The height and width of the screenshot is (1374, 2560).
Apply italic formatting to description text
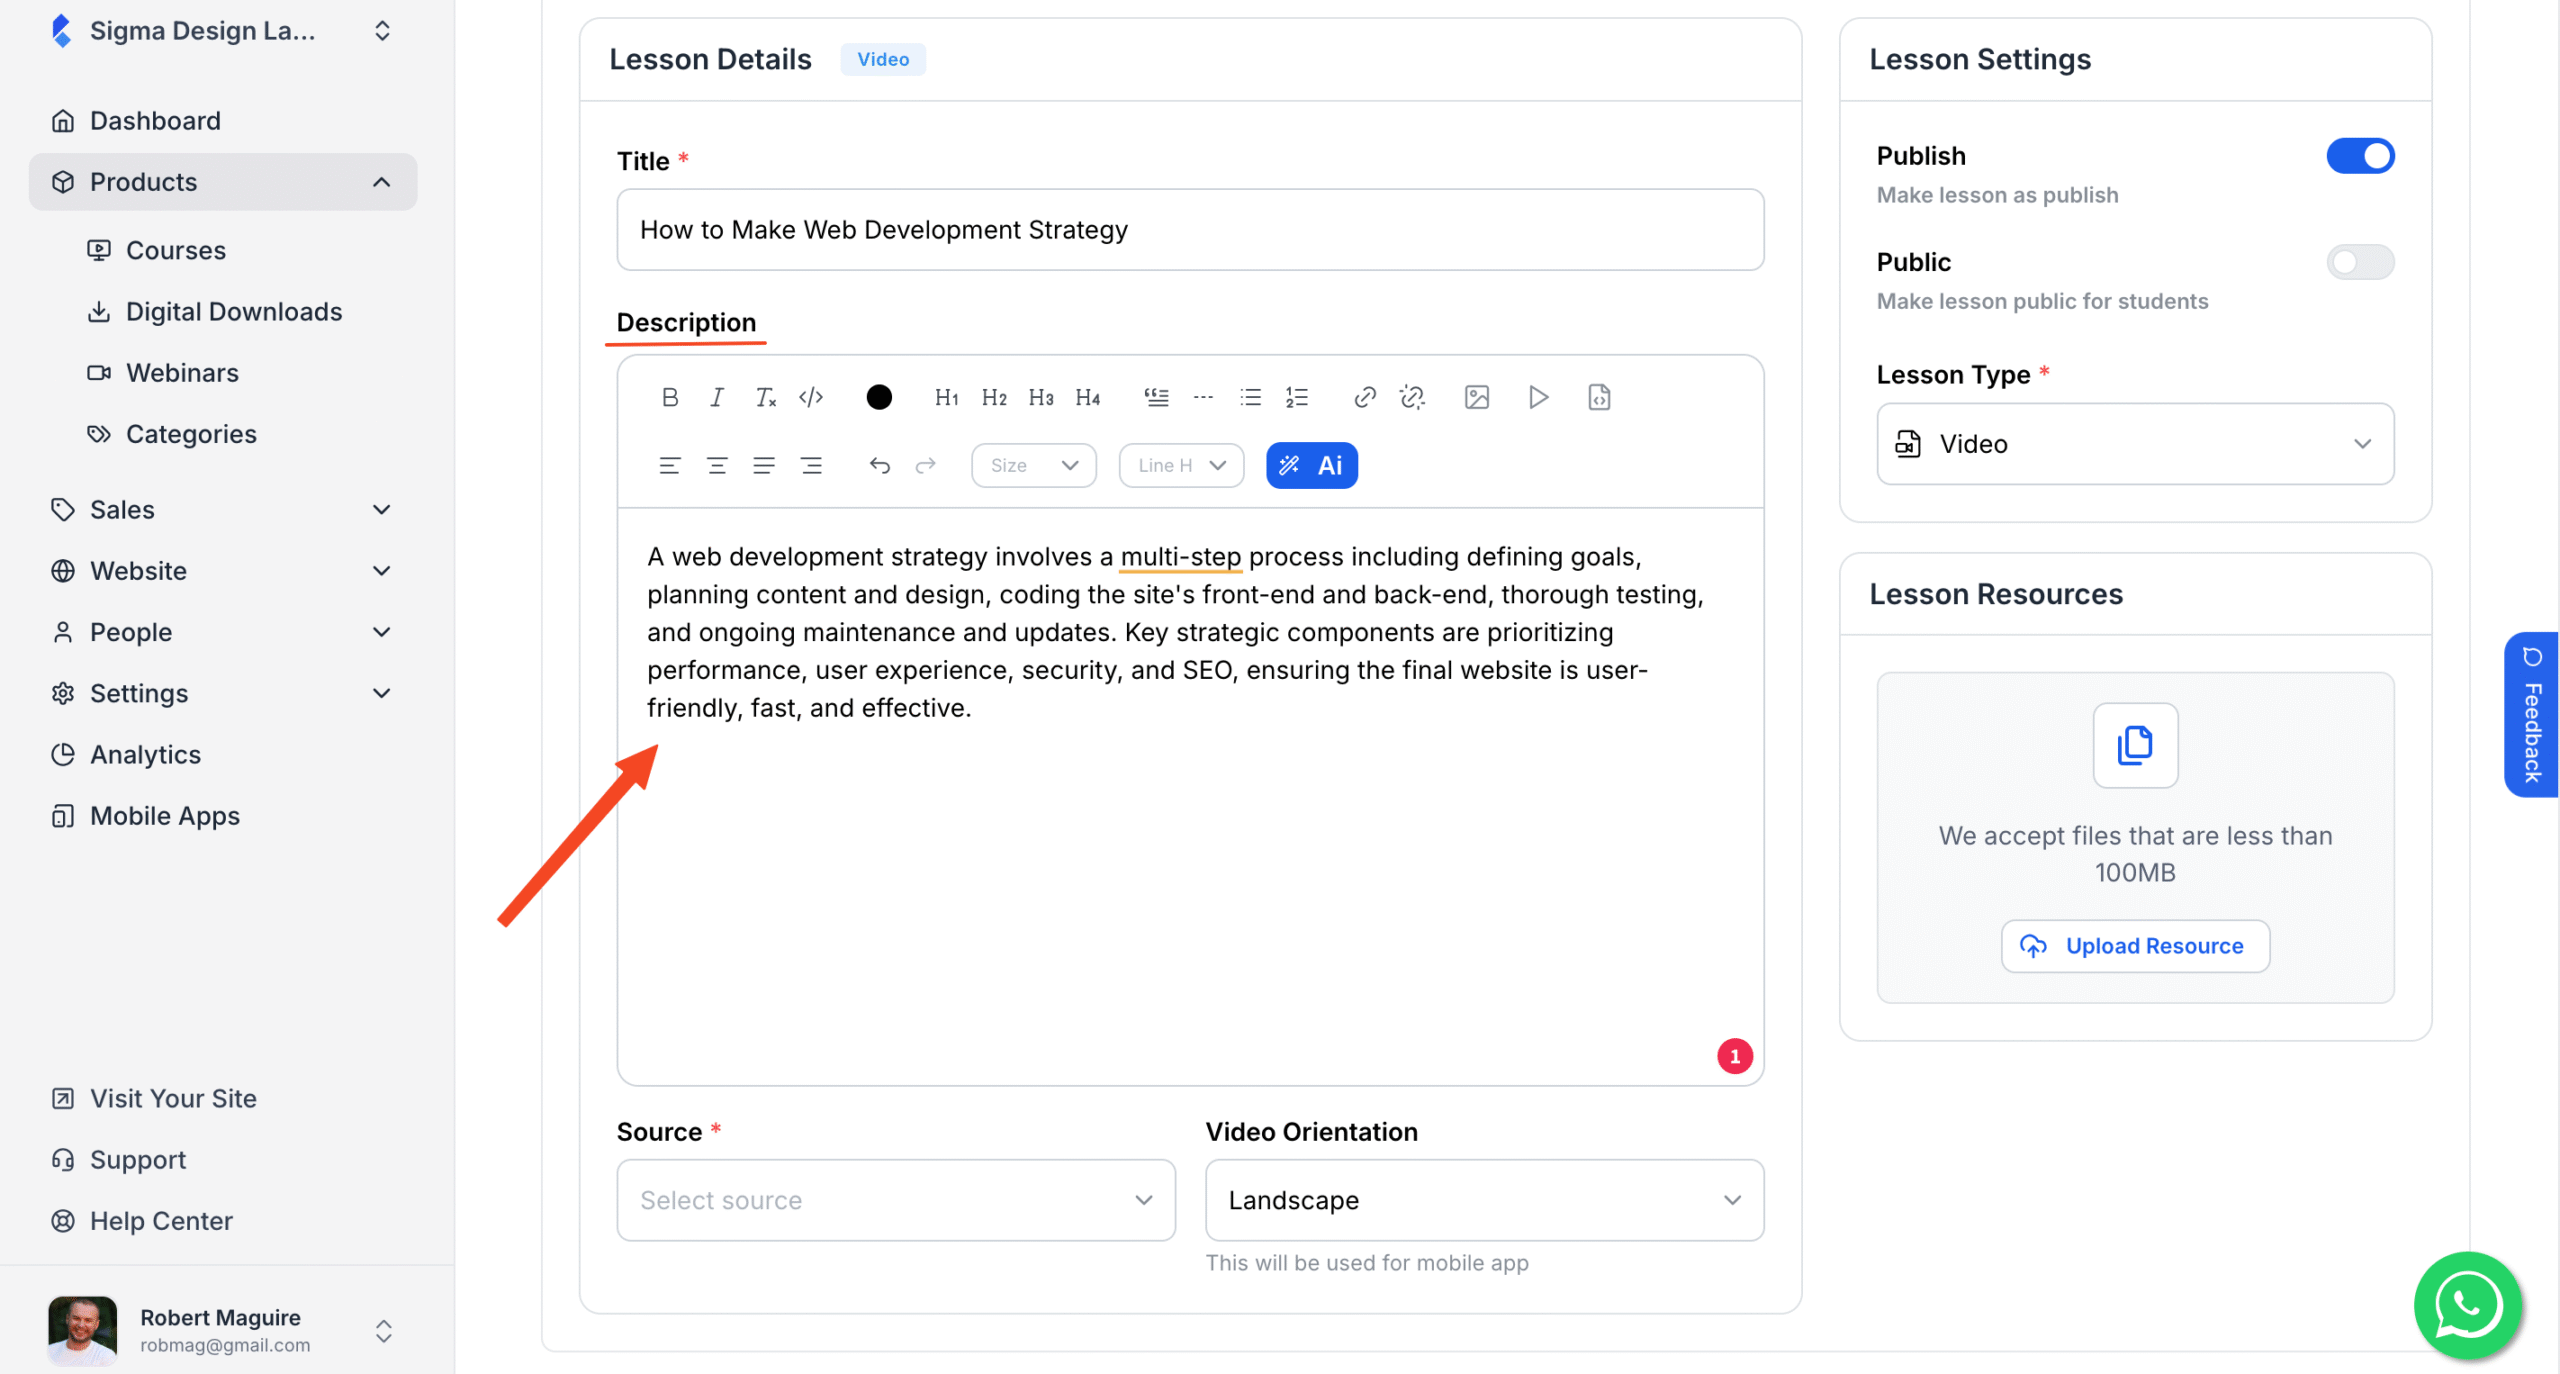point(716,397)
